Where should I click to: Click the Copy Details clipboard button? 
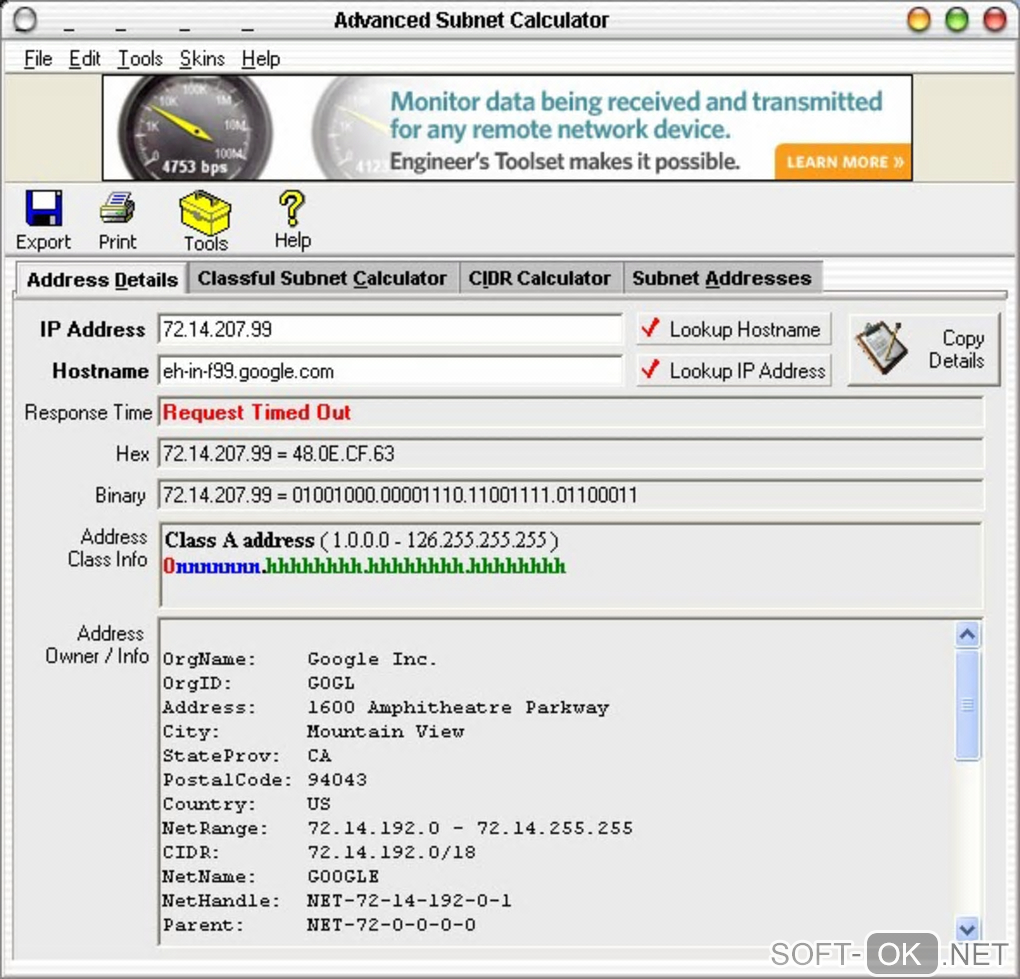tap(924, 349)
